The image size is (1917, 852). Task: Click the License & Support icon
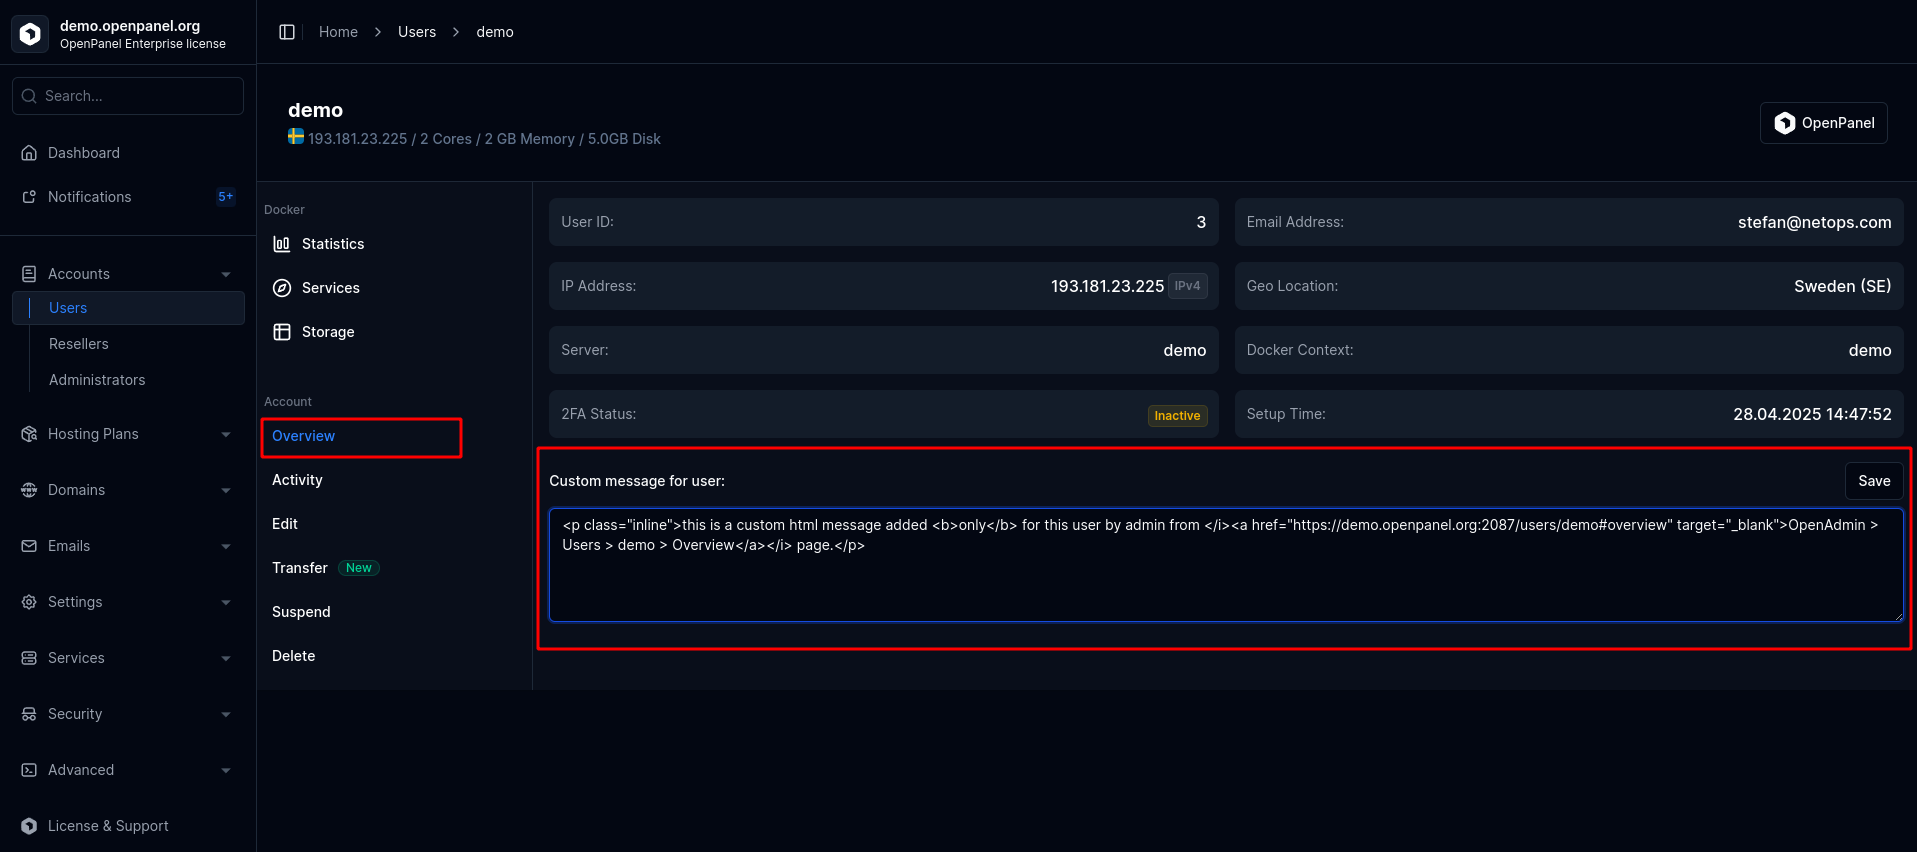point(29,826)
